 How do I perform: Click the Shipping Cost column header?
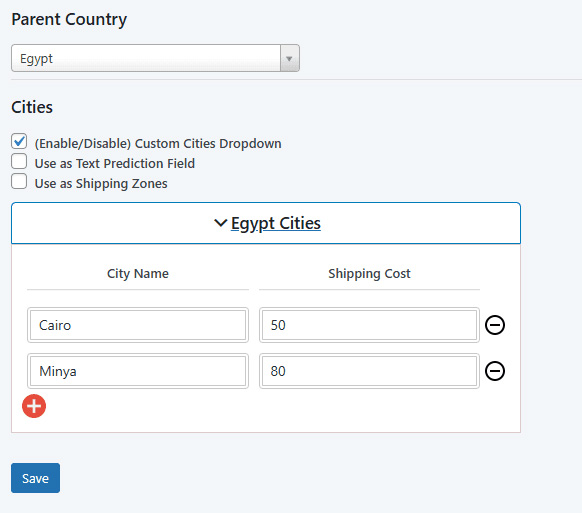369,274
